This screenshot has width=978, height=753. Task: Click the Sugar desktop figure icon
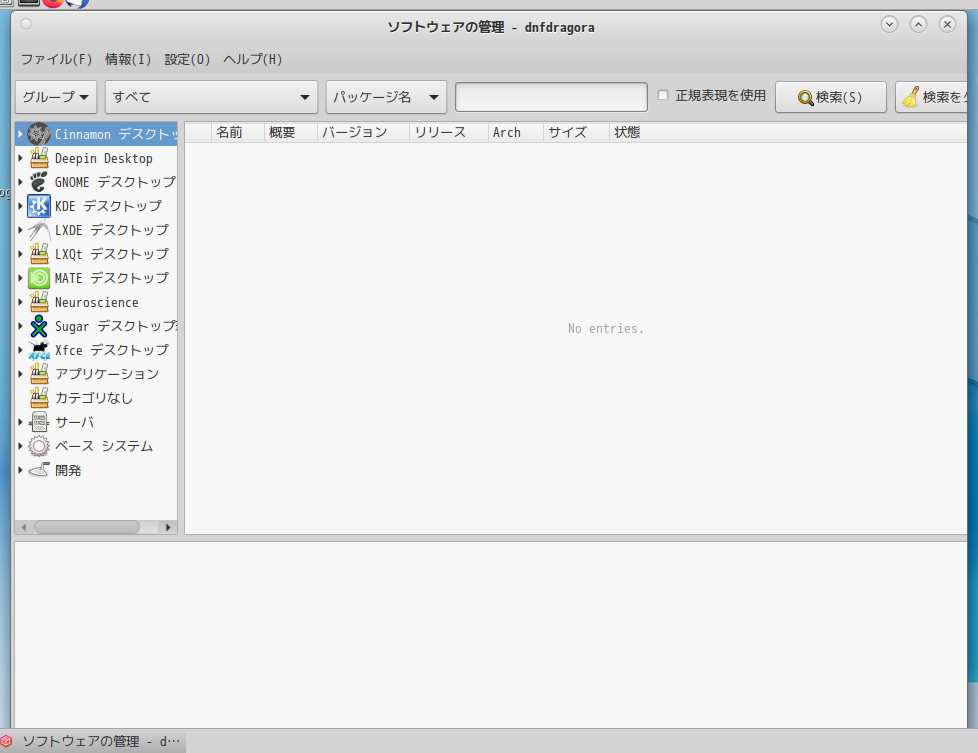39,326
